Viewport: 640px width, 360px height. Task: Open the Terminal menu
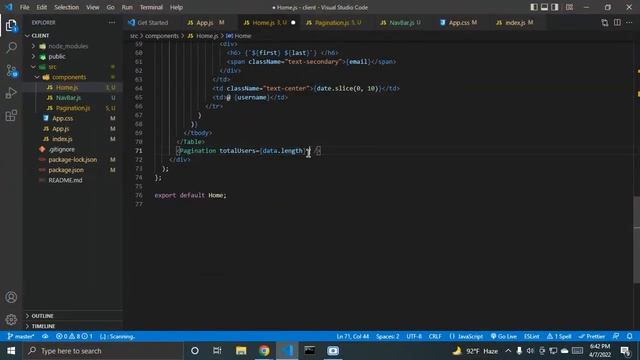tap(151, 7)
